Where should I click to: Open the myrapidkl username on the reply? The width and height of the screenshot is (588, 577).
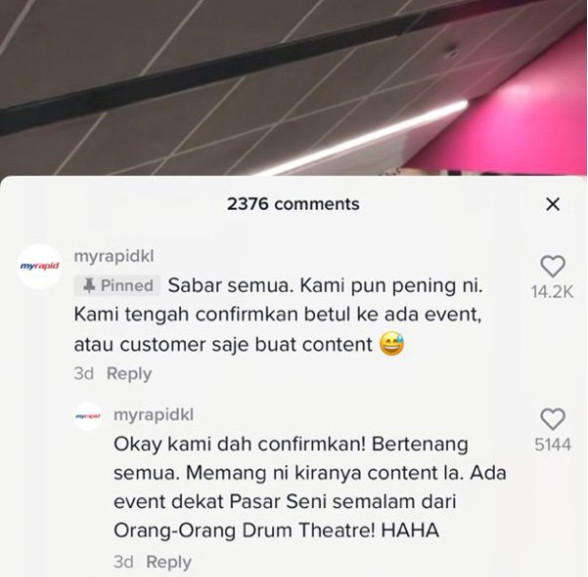[x=154, y=415]
